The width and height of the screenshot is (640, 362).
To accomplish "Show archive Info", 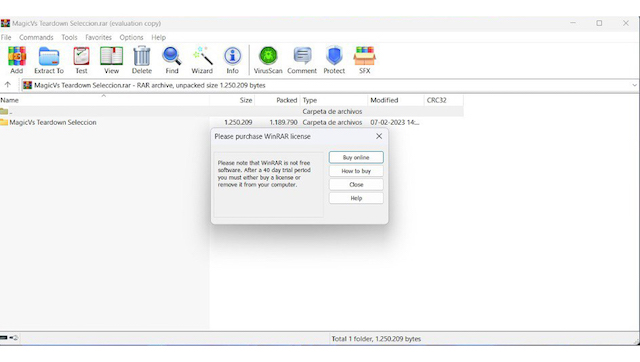I will pos(233,60).
